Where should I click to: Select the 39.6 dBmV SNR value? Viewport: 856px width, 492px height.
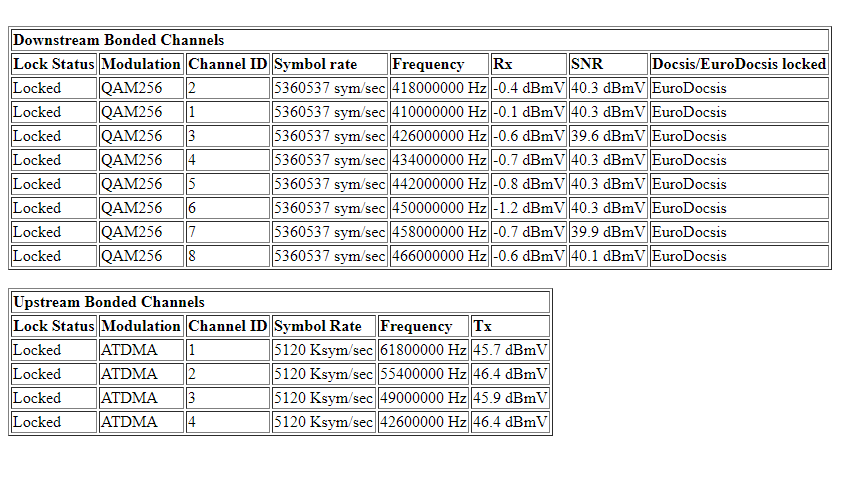[608, 136]
